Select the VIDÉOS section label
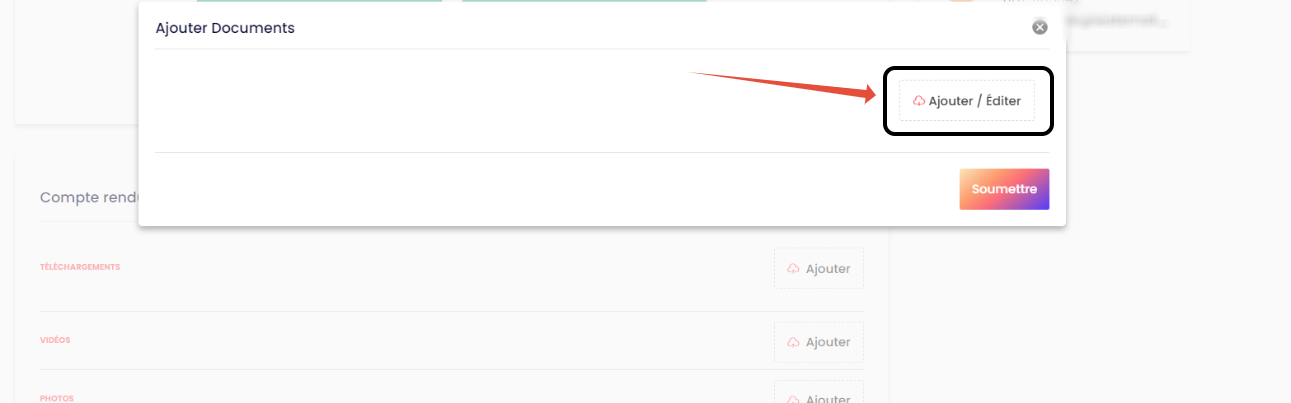 55,340
